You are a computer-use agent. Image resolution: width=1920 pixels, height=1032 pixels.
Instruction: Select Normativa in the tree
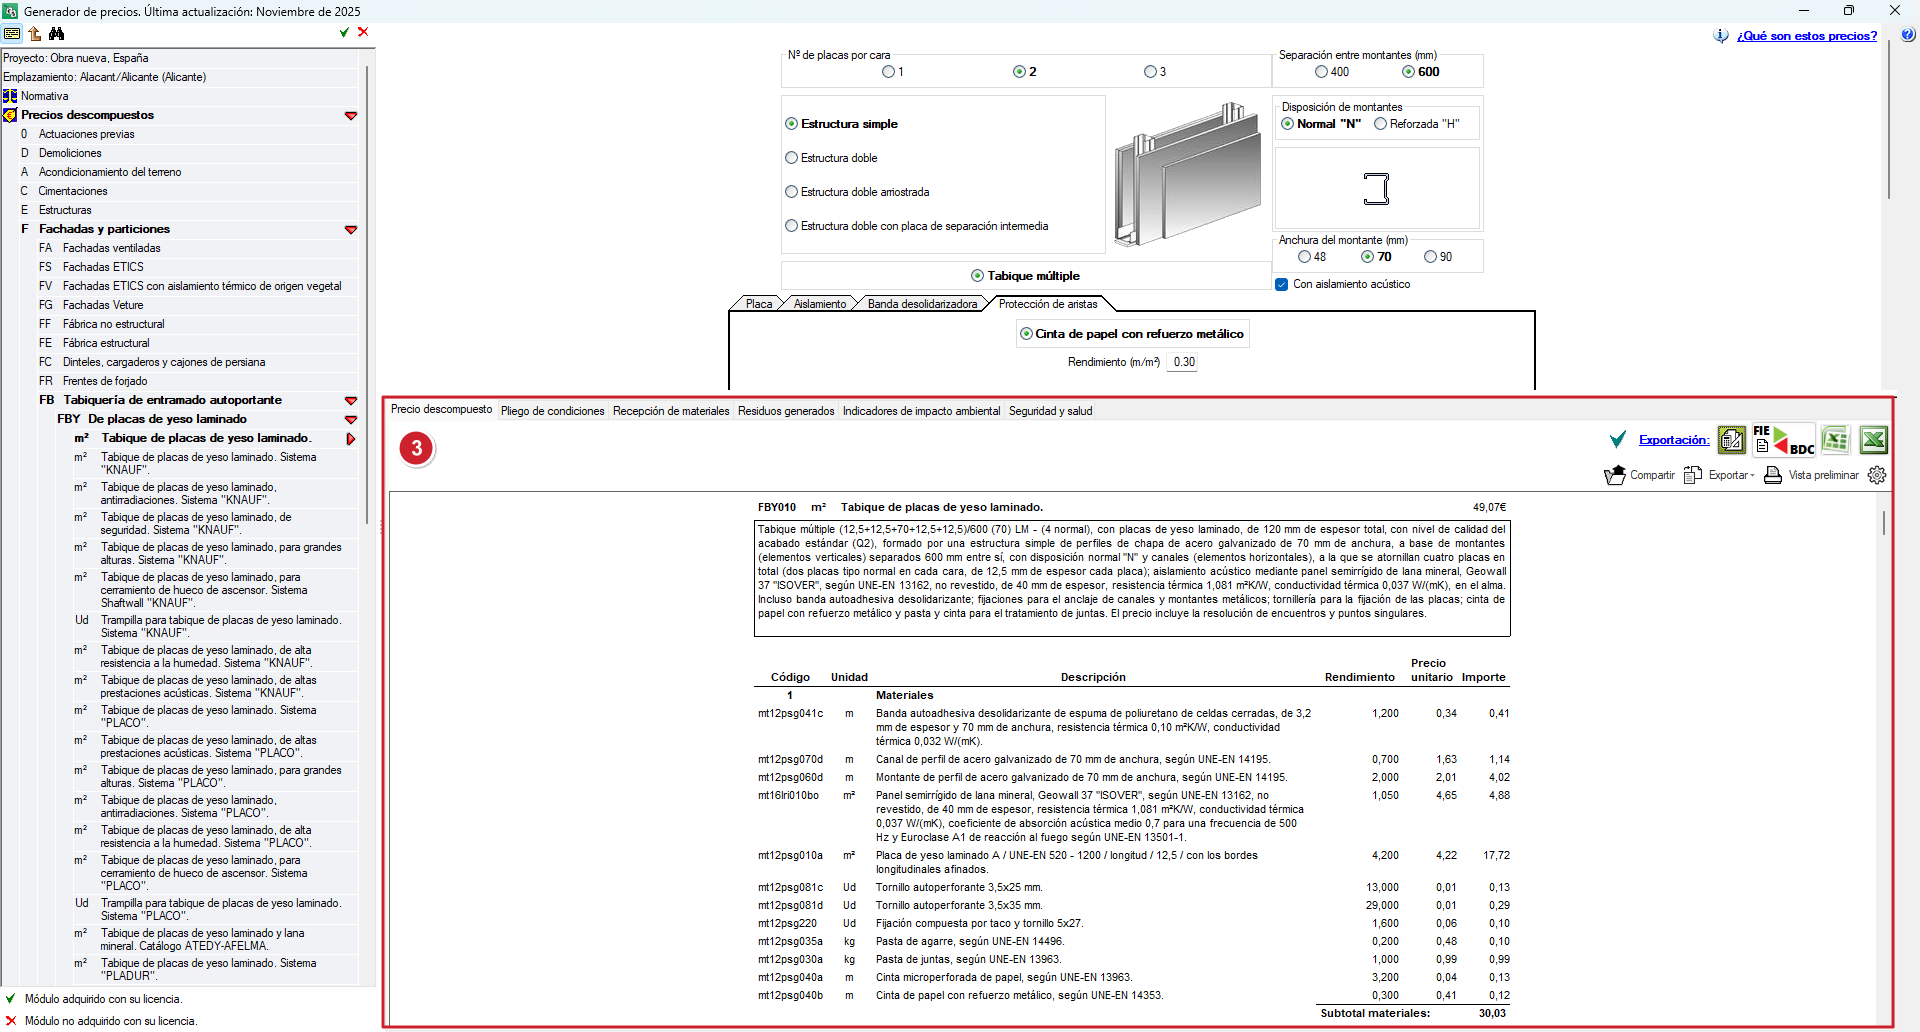click(x=45, y=96)
